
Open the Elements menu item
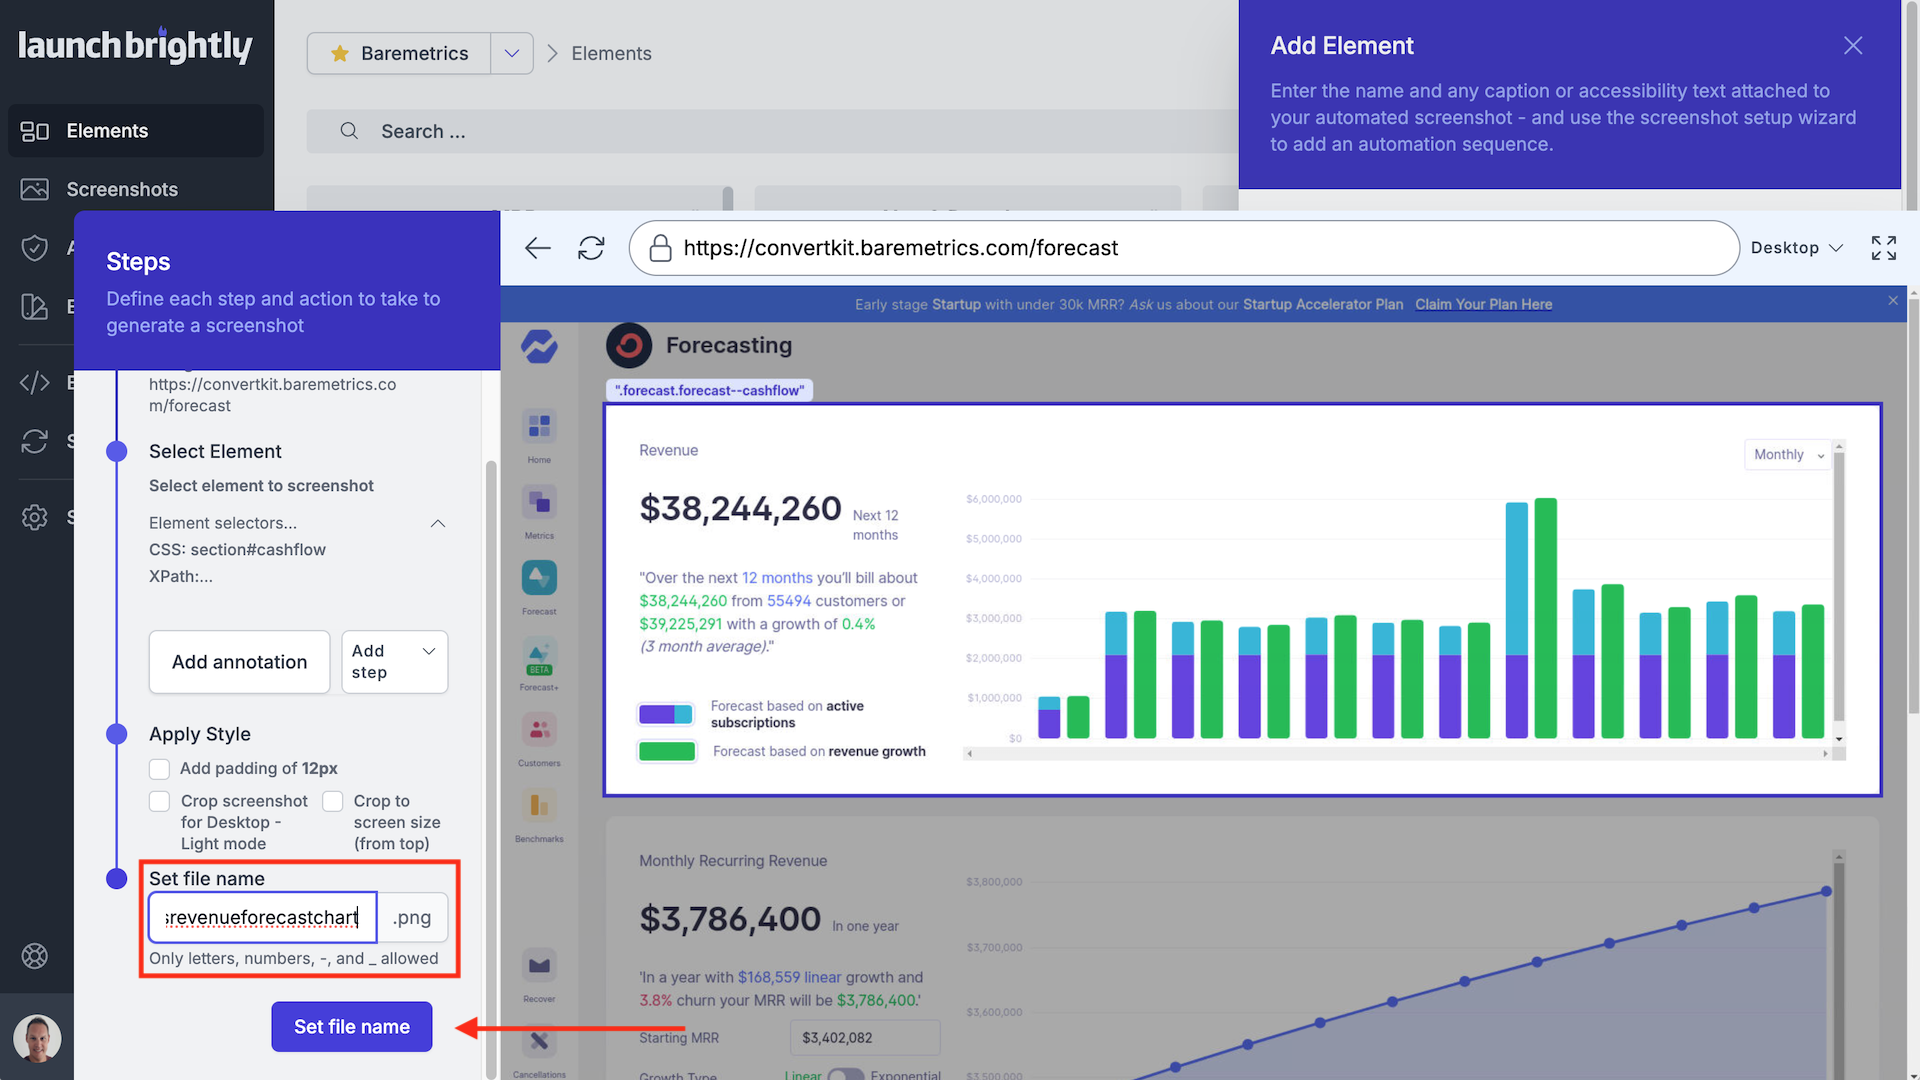click(107, 131)
